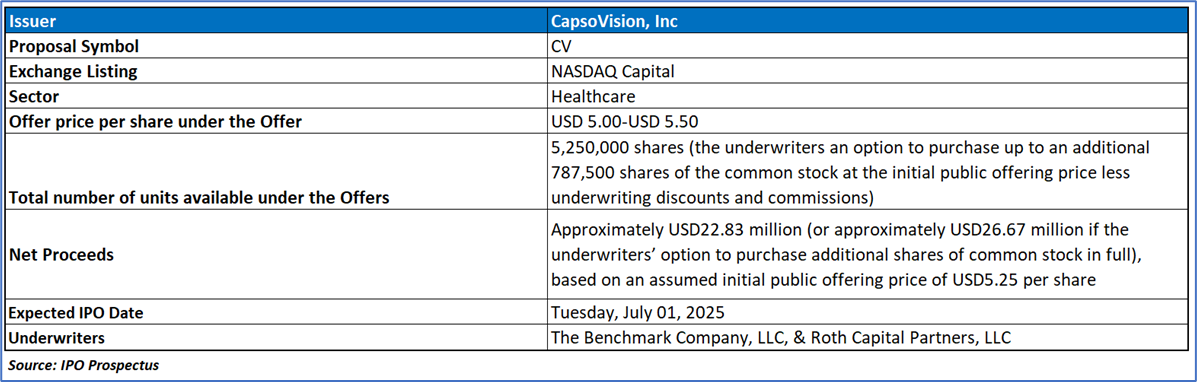Image resolution: width=1197 pixels, height=382 pixels.
Task: Select the Net Proceeds label cell
Action: [276, 255]
